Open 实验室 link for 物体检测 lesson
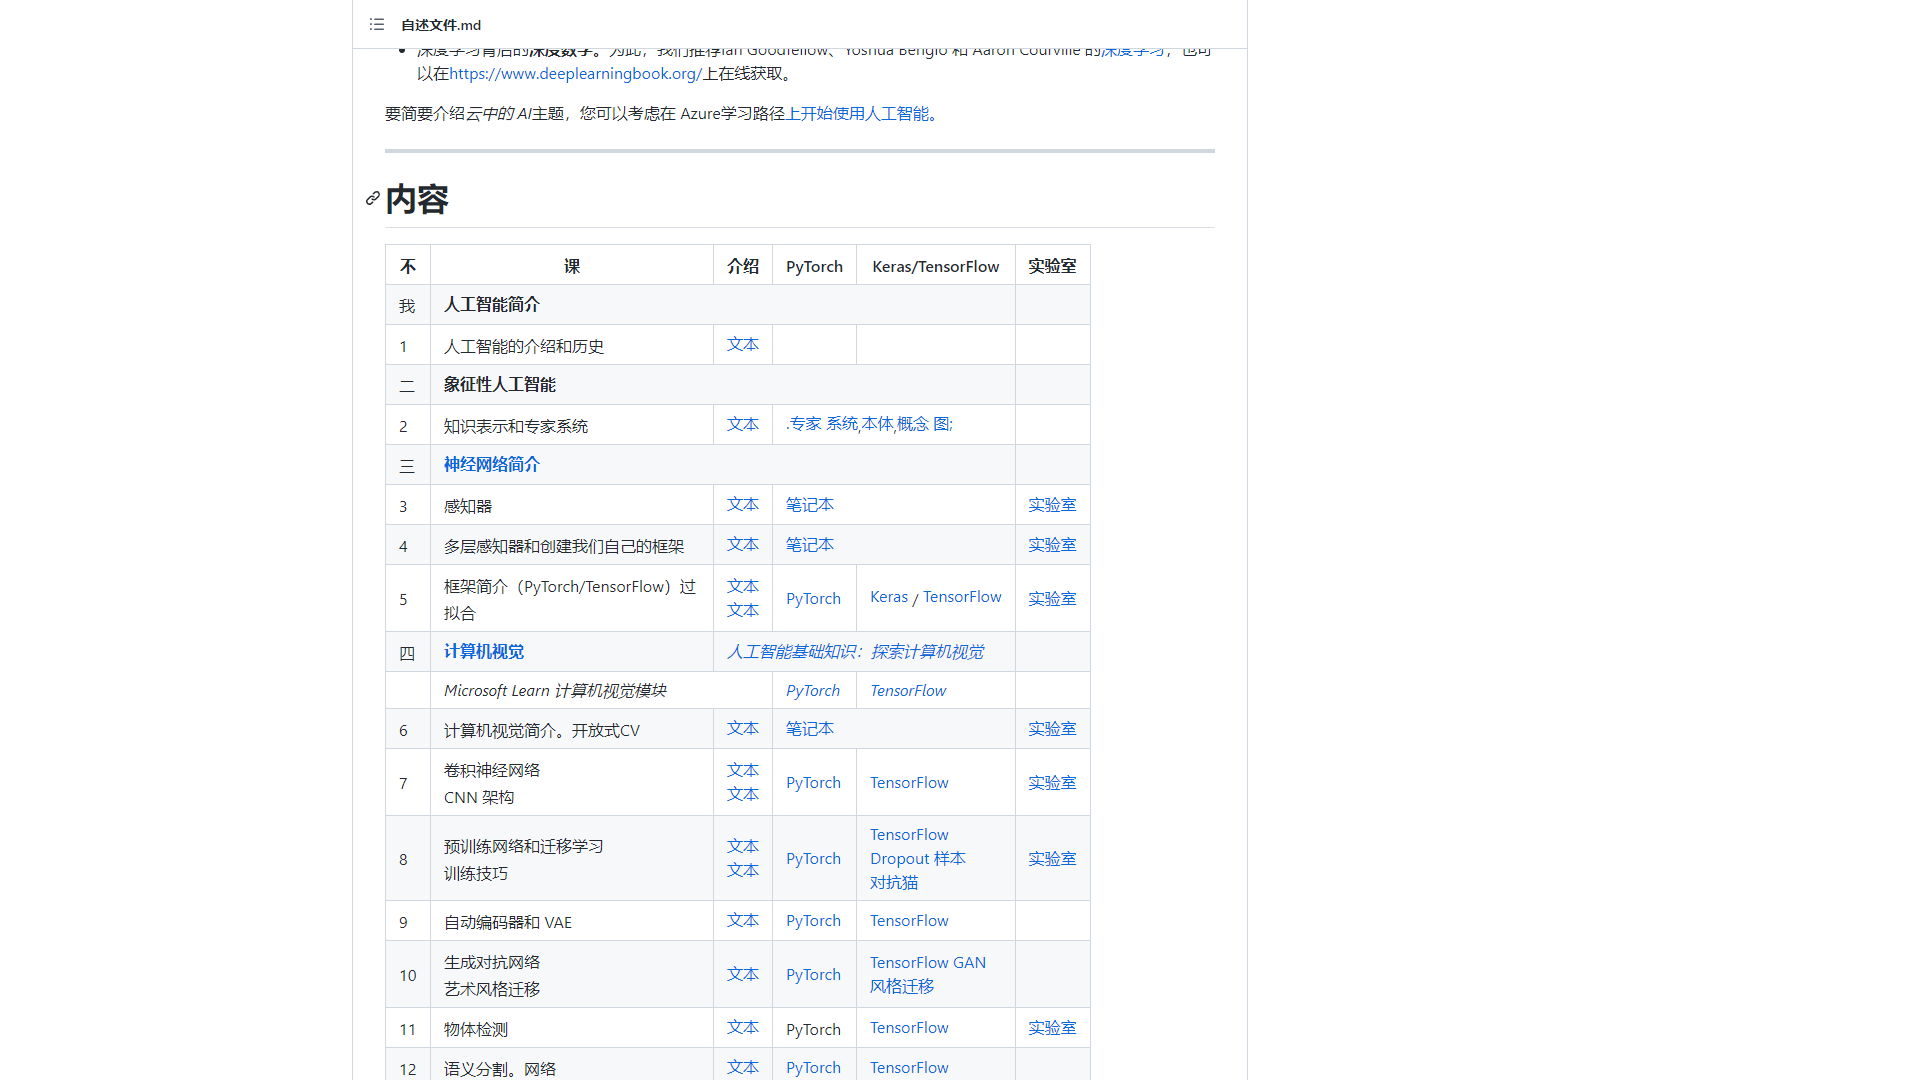Viewport: 1920px width, 1080px height. pyautogui.click(x=1052, y=1028)
